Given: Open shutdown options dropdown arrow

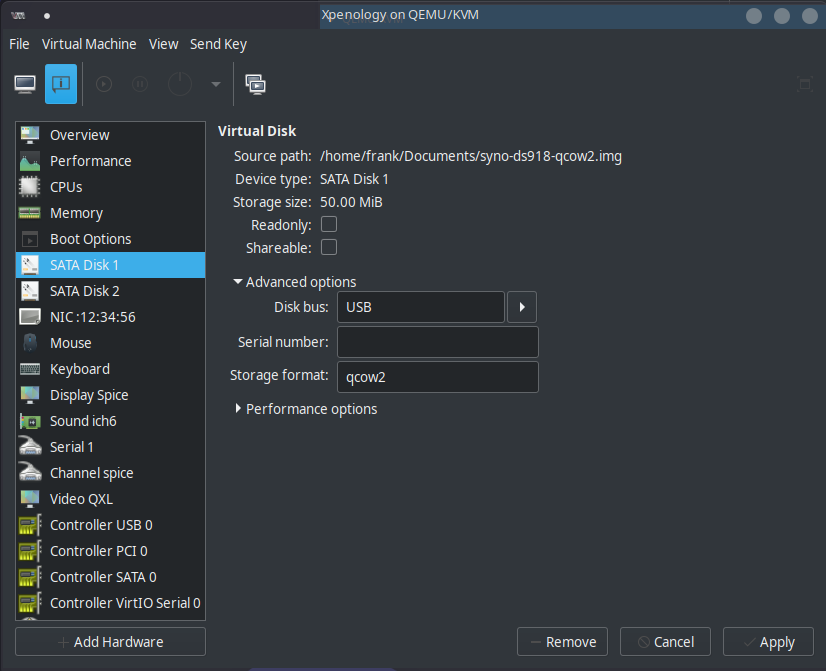Looking at the screenshot, I should tap(216, 84).
